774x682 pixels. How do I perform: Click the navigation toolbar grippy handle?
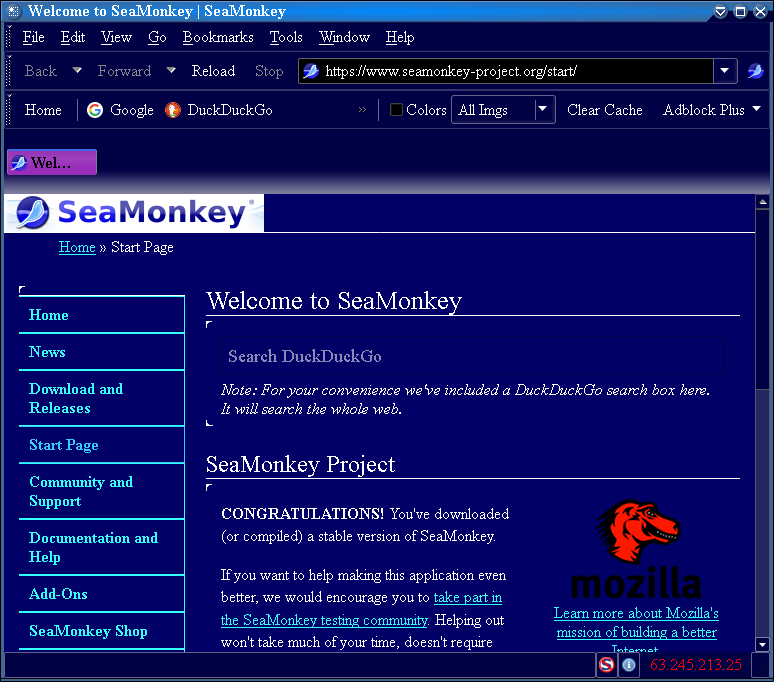[x=9, y=71]
